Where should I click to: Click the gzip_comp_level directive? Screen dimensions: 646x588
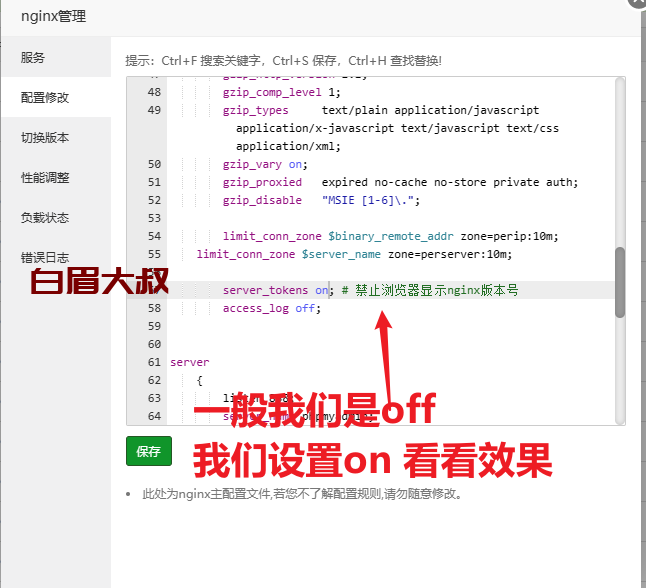(x=272, y=92)
